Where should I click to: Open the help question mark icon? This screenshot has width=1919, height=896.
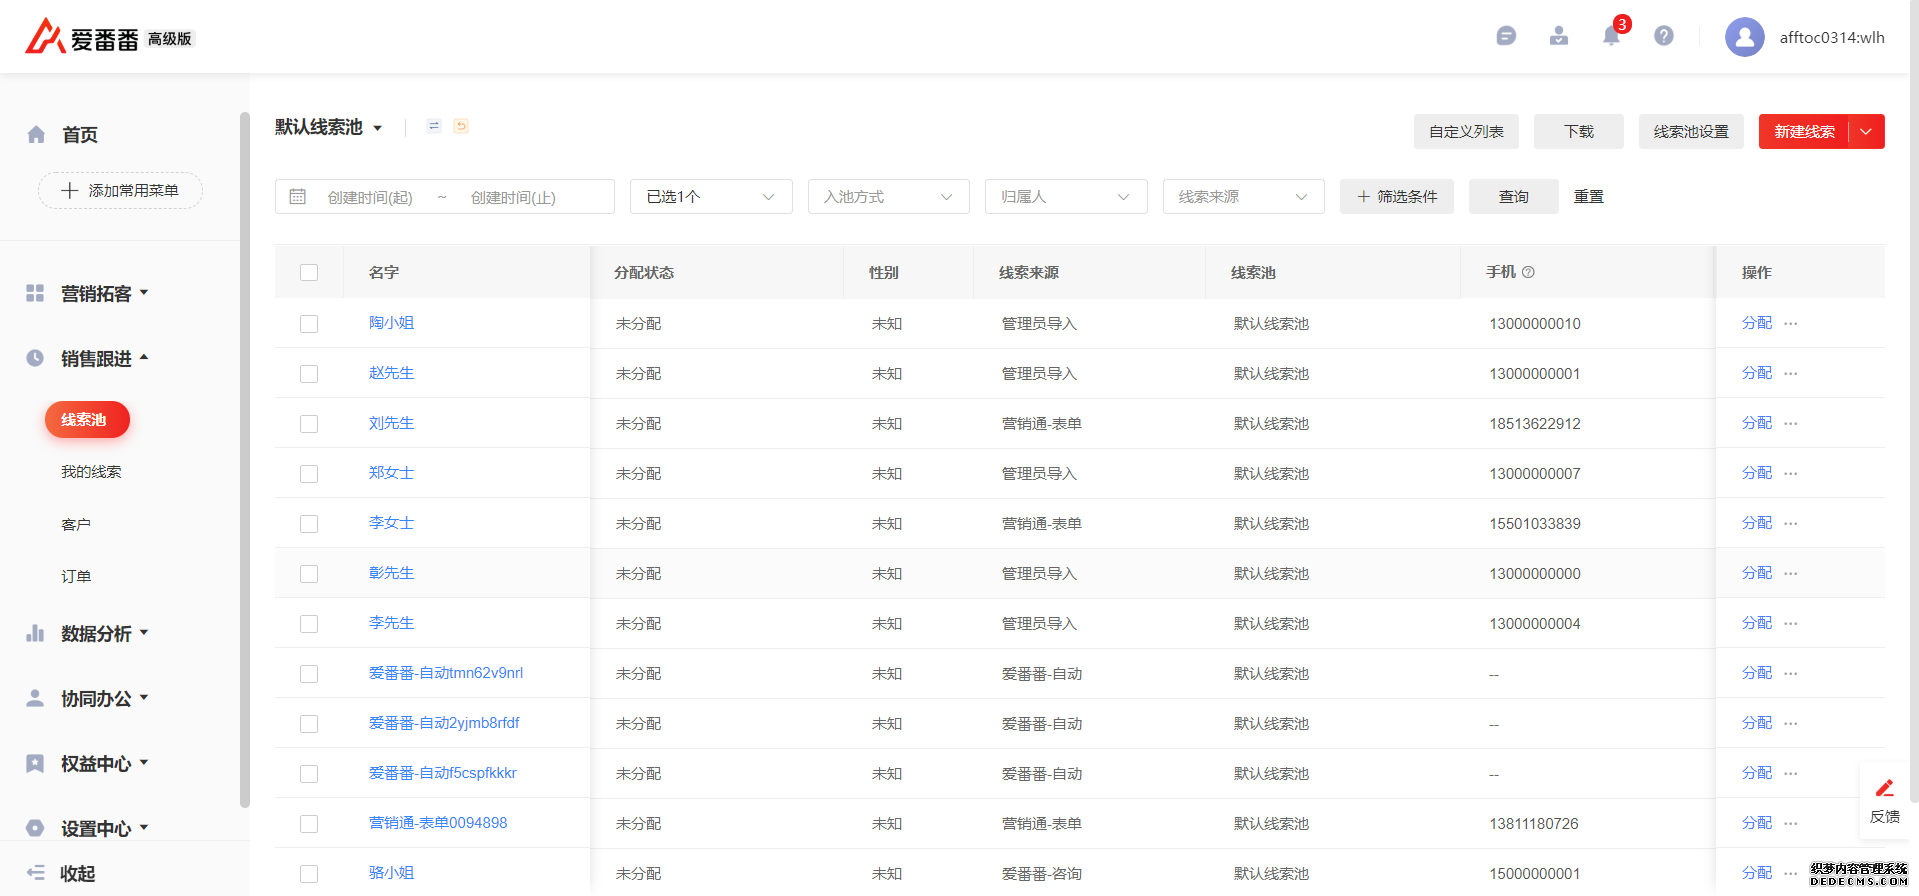click(x=1664, y=36)
